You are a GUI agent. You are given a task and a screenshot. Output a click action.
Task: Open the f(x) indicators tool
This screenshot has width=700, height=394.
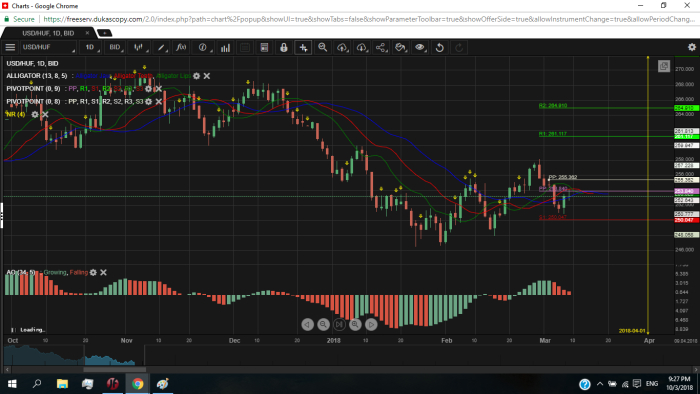tap(181, 47)
